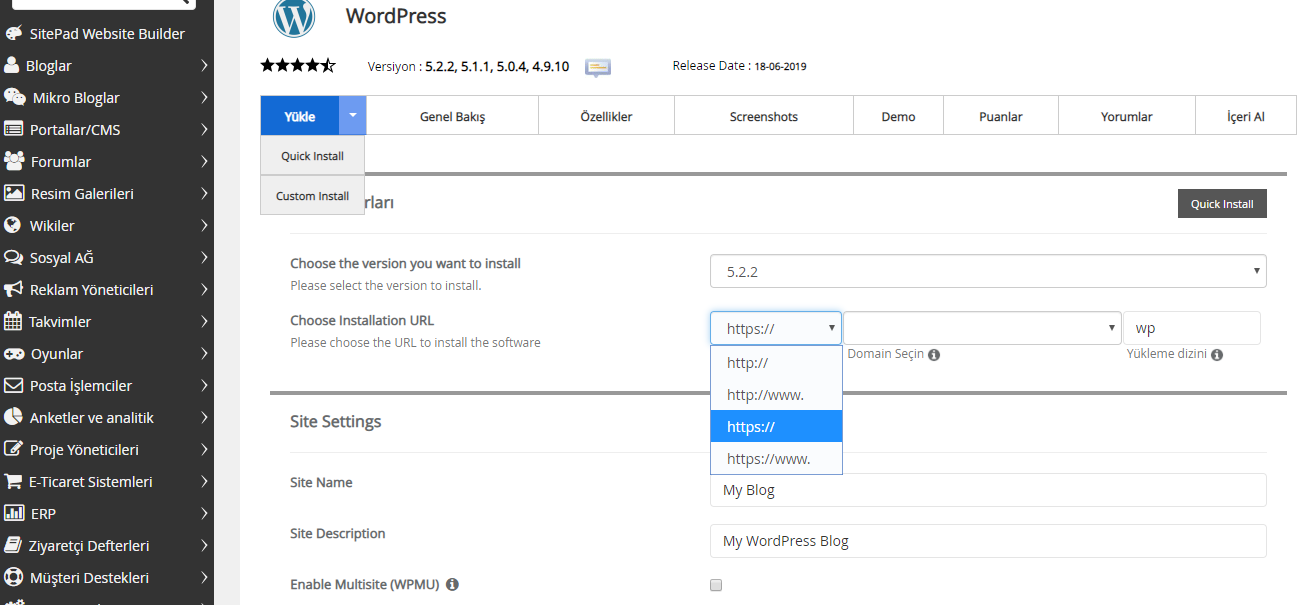This screenshot has height=605, width=1313.
Task: Switch to the Genel Bakış tab
Action: point(452,116)
